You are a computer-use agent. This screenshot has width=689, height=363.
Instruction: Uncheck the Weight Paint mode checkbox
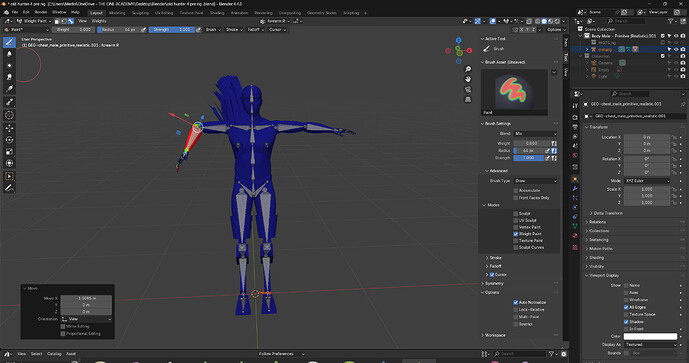(x=515, y=234)
